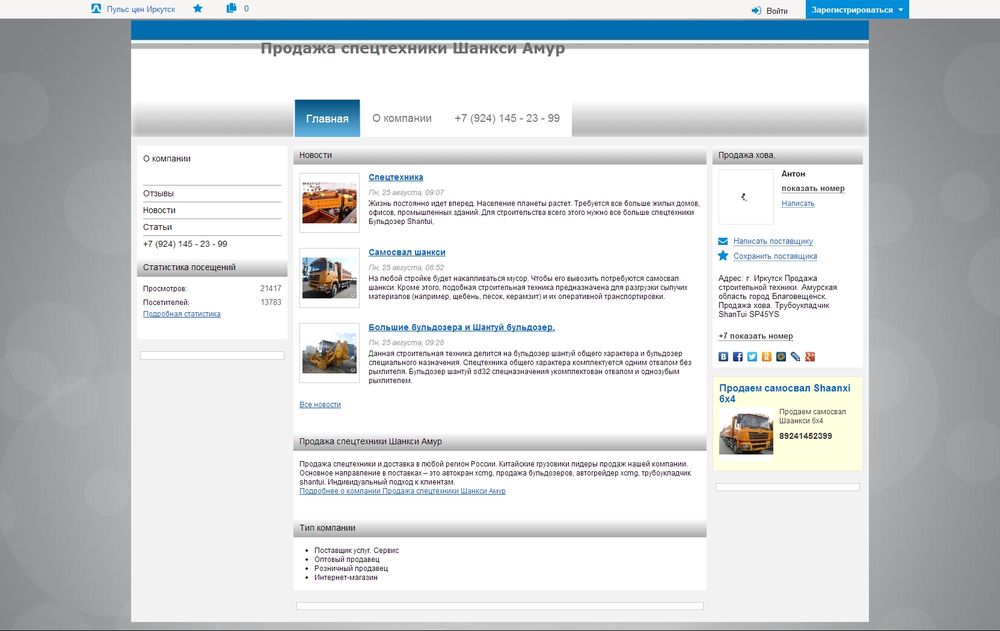Select the +7 (924) 145 - 23 - 99 navigation tab

coord(507,118)
